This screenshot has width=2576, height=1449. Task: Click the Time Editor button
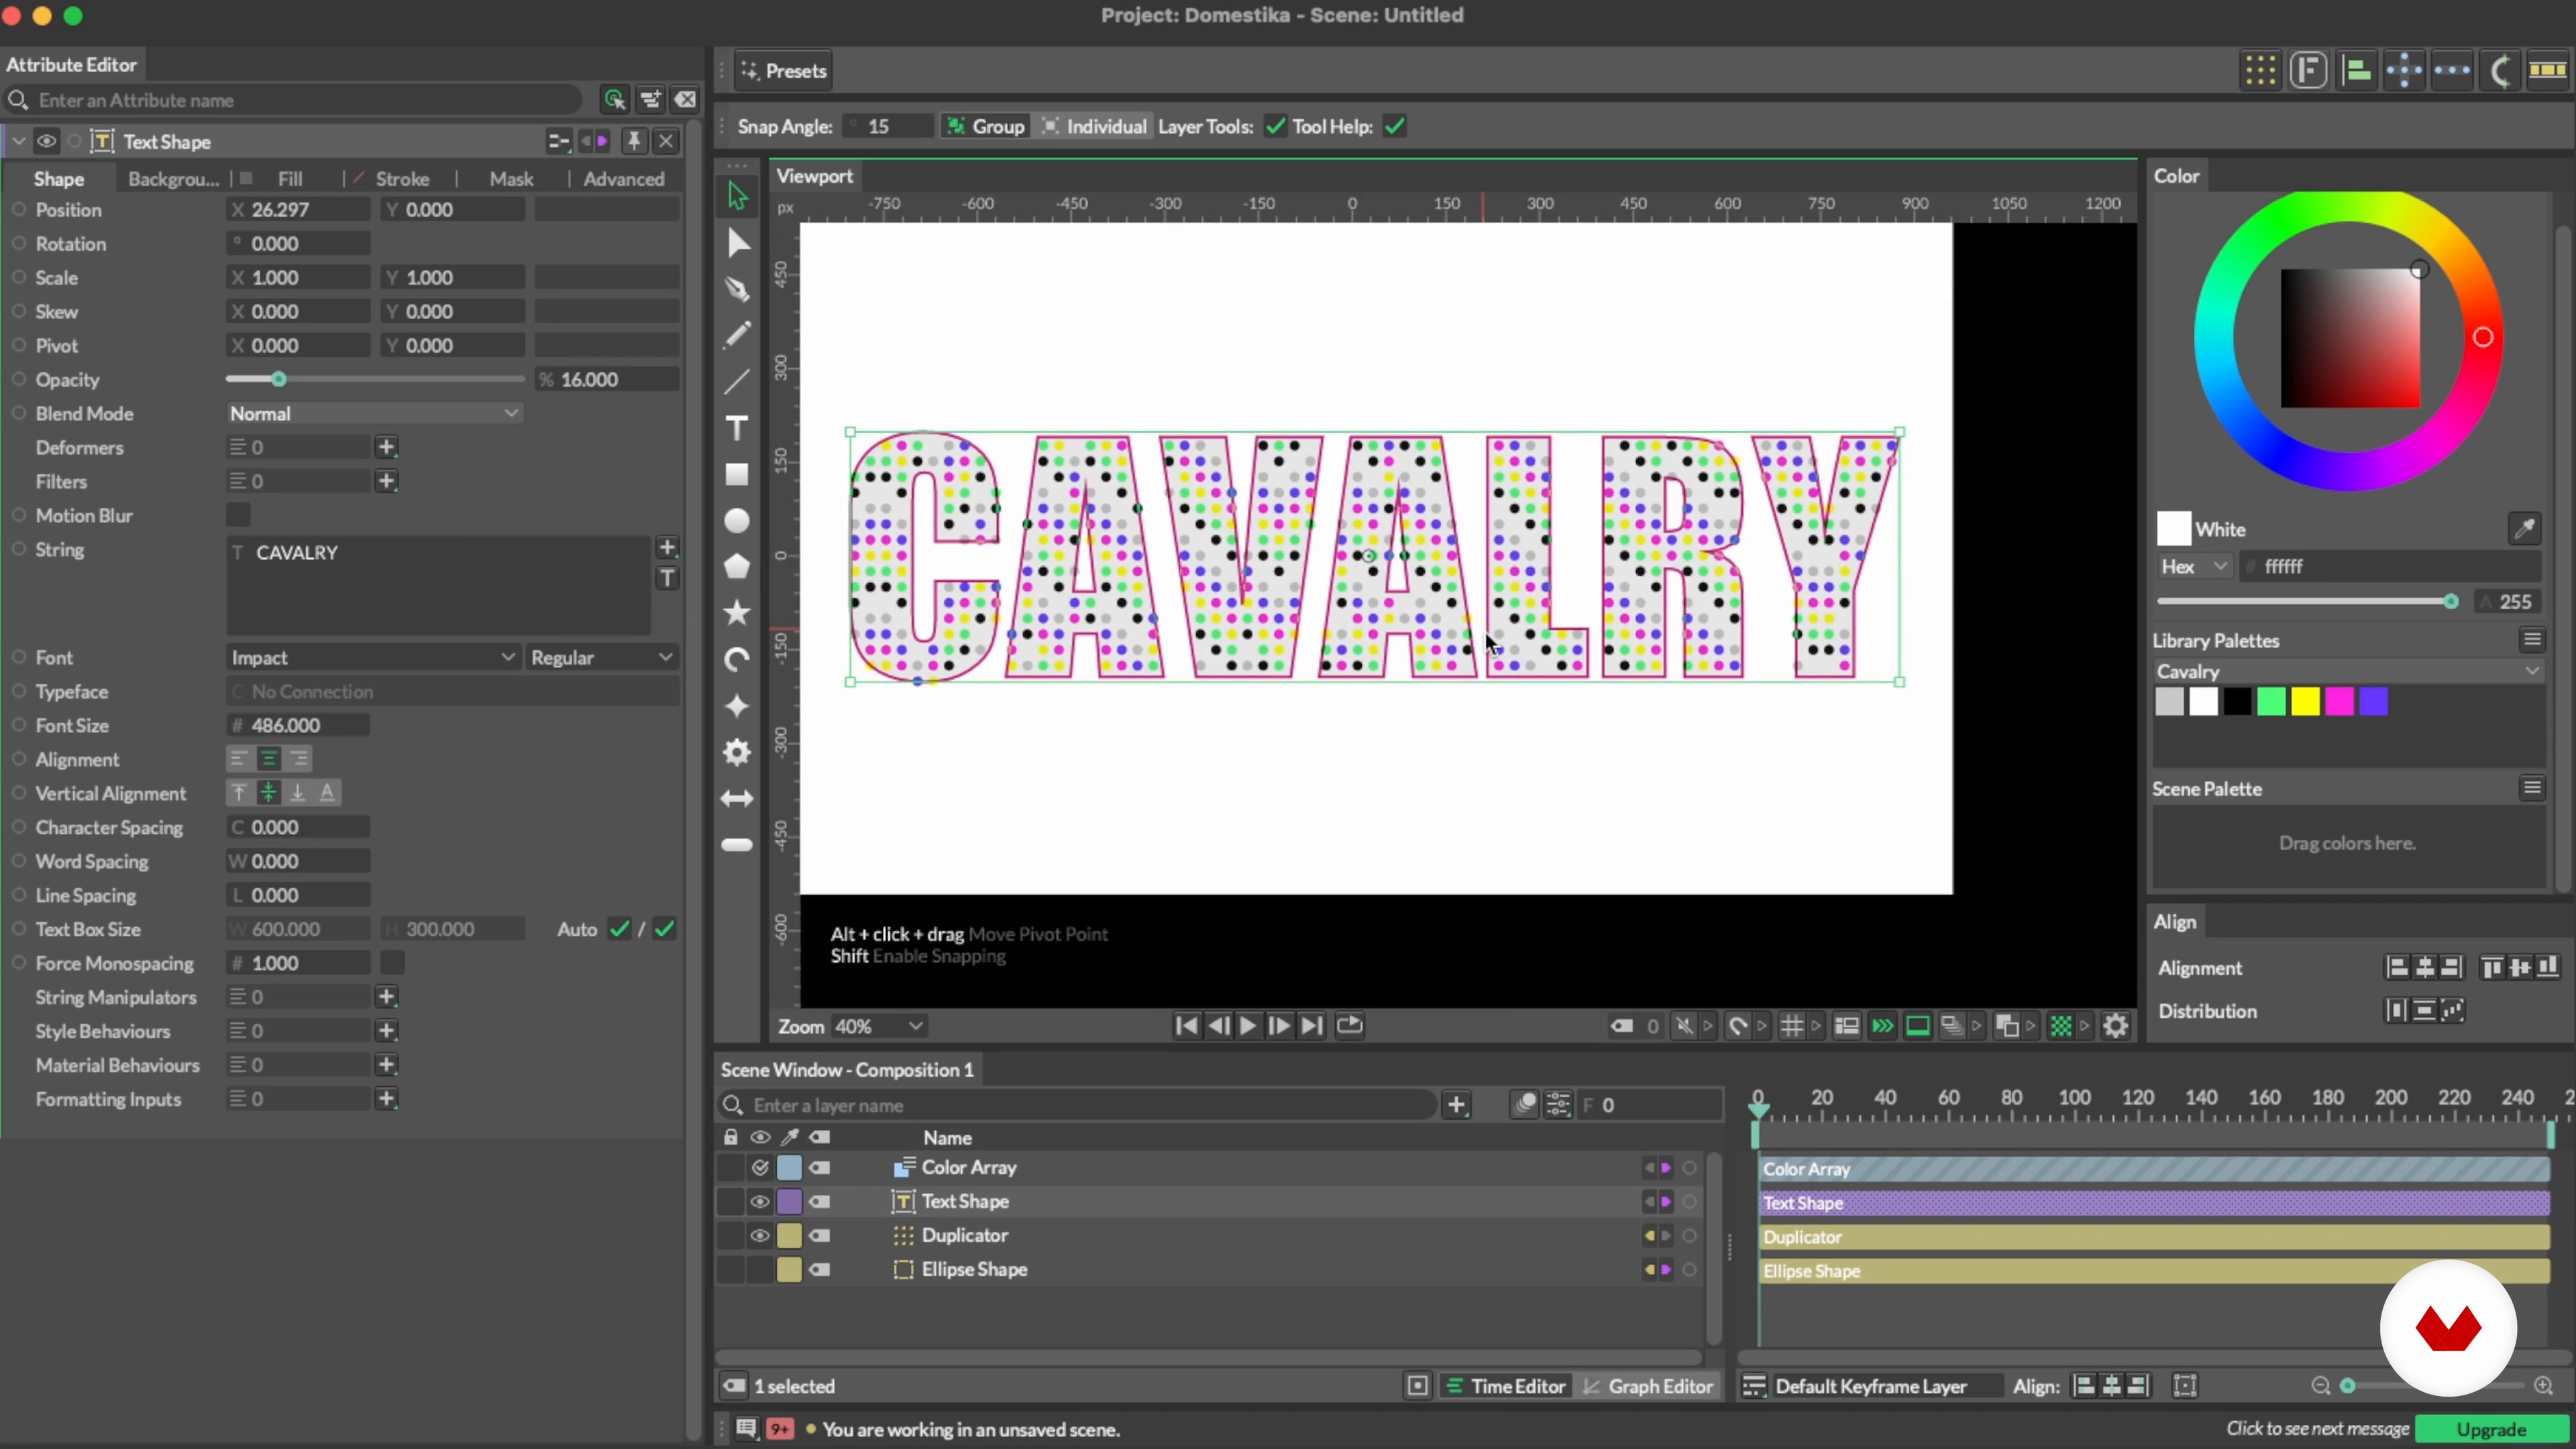1507,1386
